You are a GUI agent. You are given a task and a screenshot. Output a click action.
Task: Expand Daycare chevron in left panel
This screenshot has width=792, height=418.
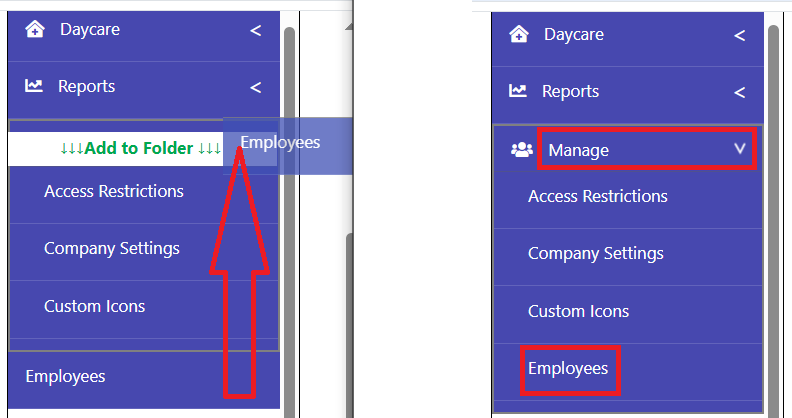(256, 31)
